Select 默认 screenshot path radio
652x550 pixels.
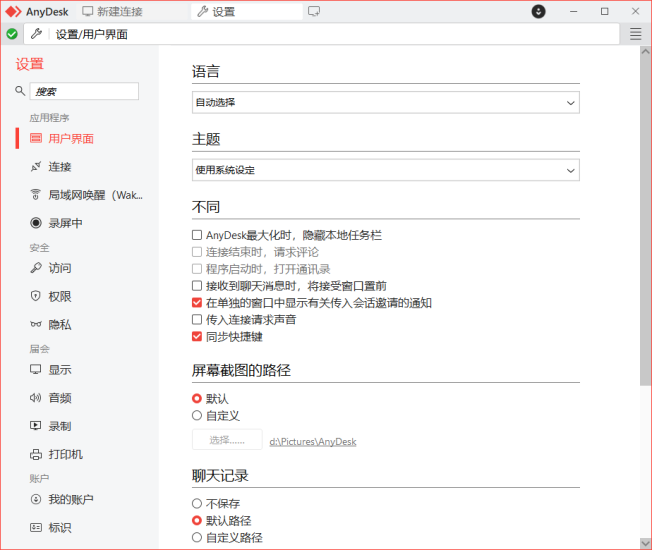[x=197, y=399]
